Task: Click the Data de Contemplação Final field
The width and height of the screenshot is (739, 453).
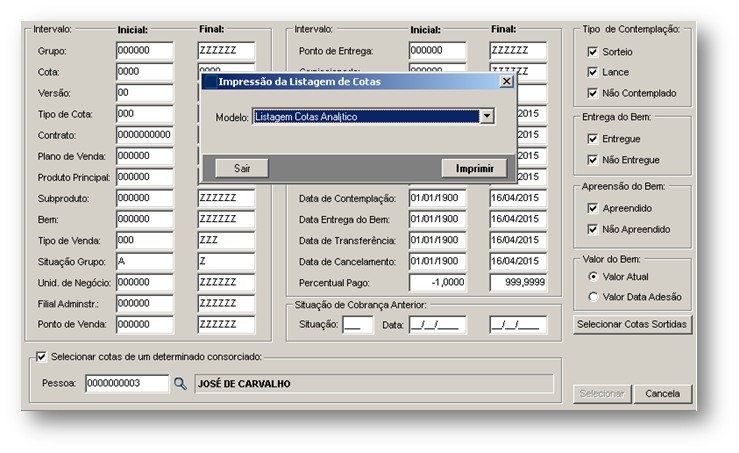Action: [x=518, y=198]
